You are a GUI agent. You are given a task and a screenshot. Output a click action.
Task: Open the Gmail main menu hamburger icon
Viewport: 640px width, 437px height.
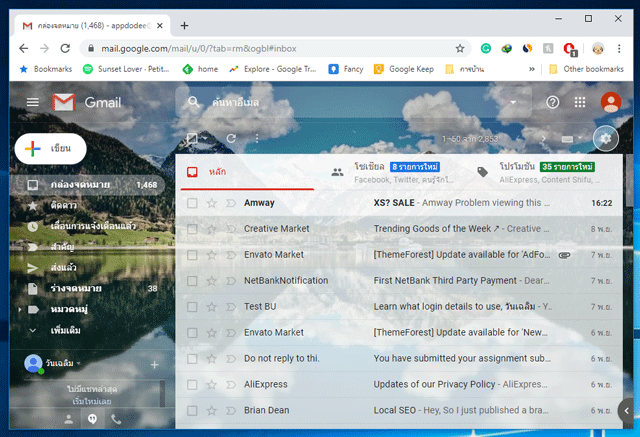click(x=33, y=102)
